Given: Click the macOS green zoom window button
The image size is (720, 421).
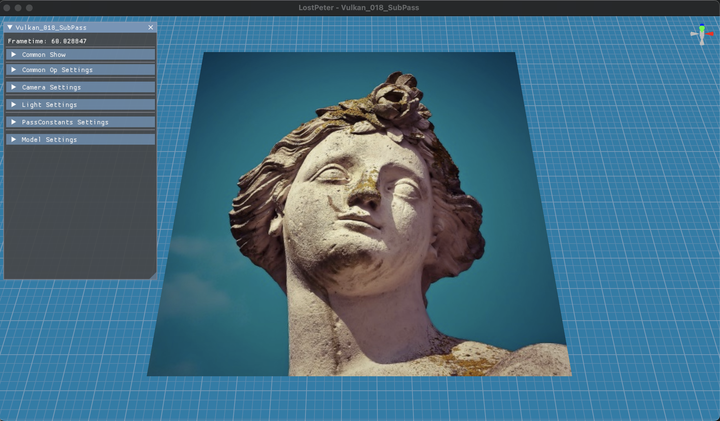Looking at the screenshot, I should 29,8.
